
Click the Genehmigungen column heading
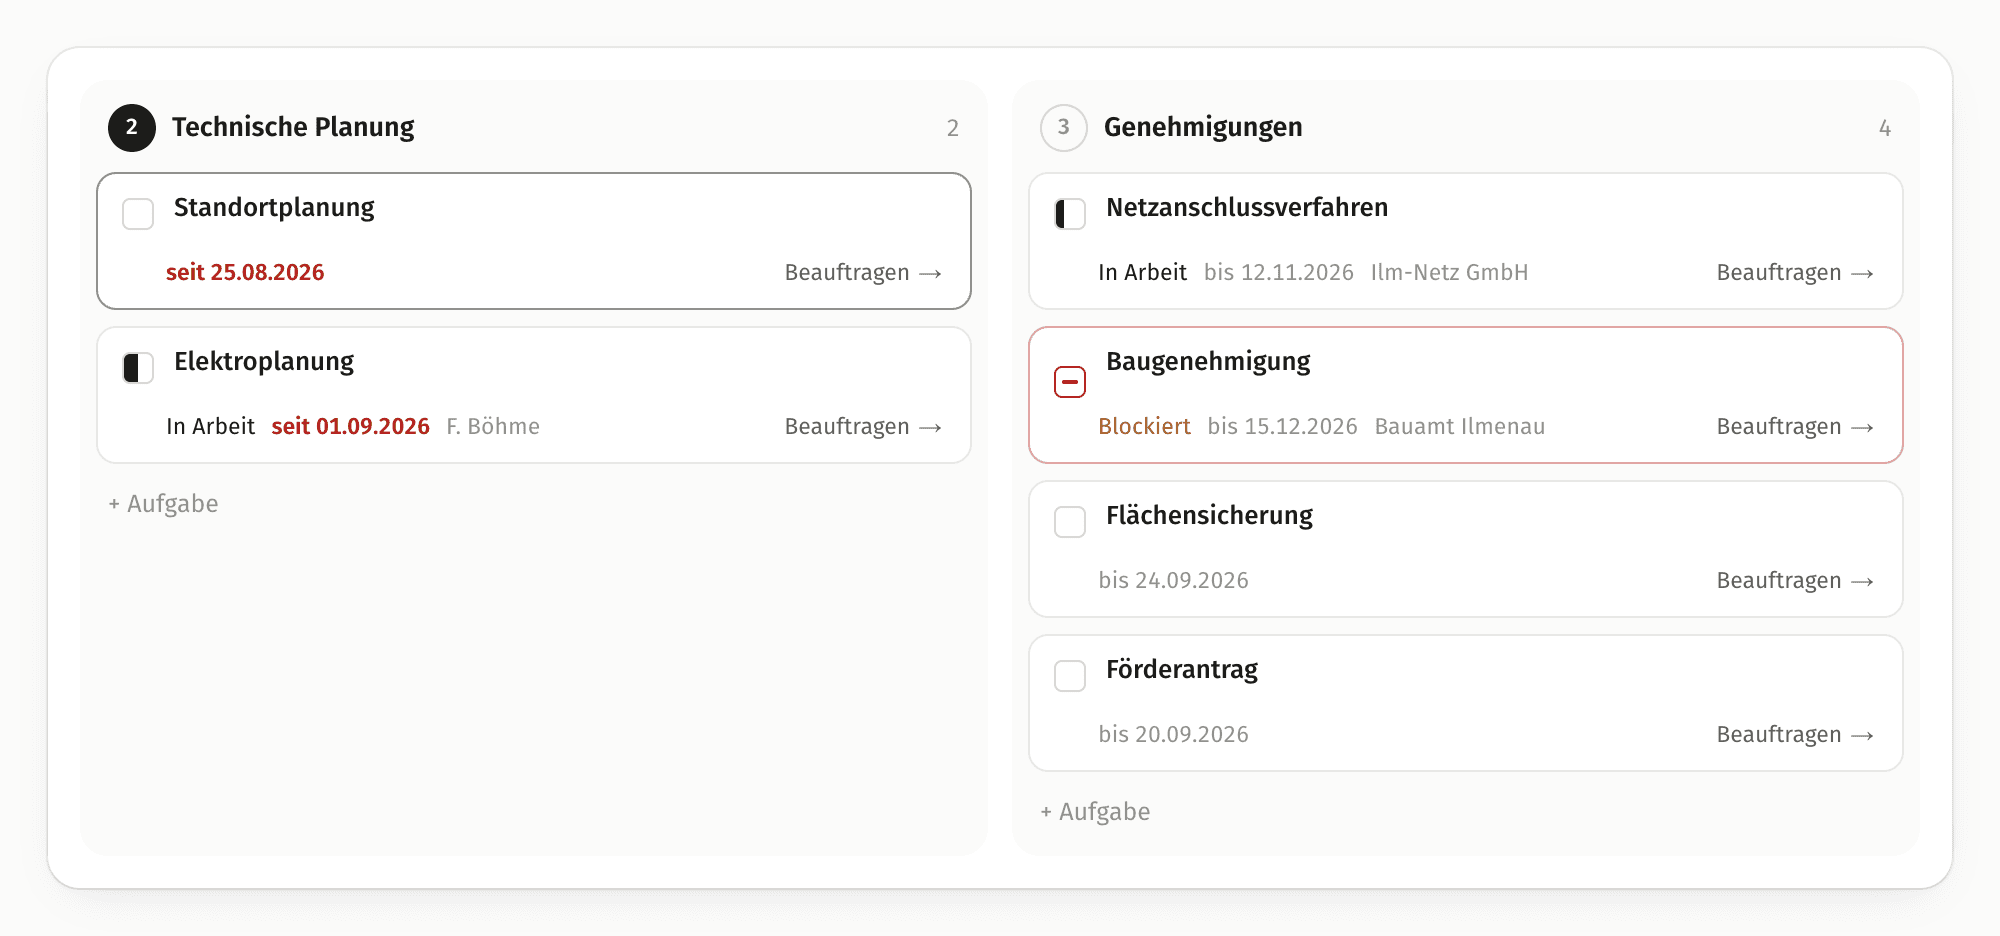(x=1203, y=128)
